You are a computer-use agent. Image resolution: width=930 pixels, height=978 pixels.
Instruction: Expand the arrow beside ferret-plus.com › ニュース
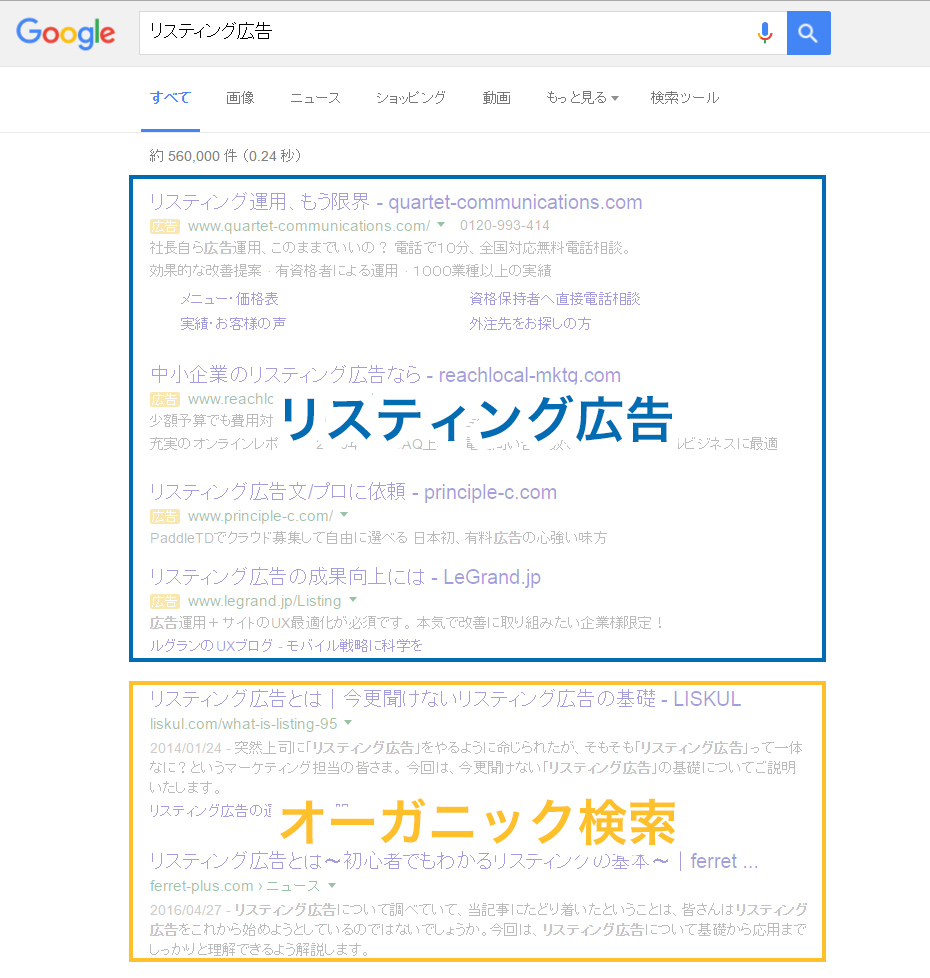coord(332,885)
